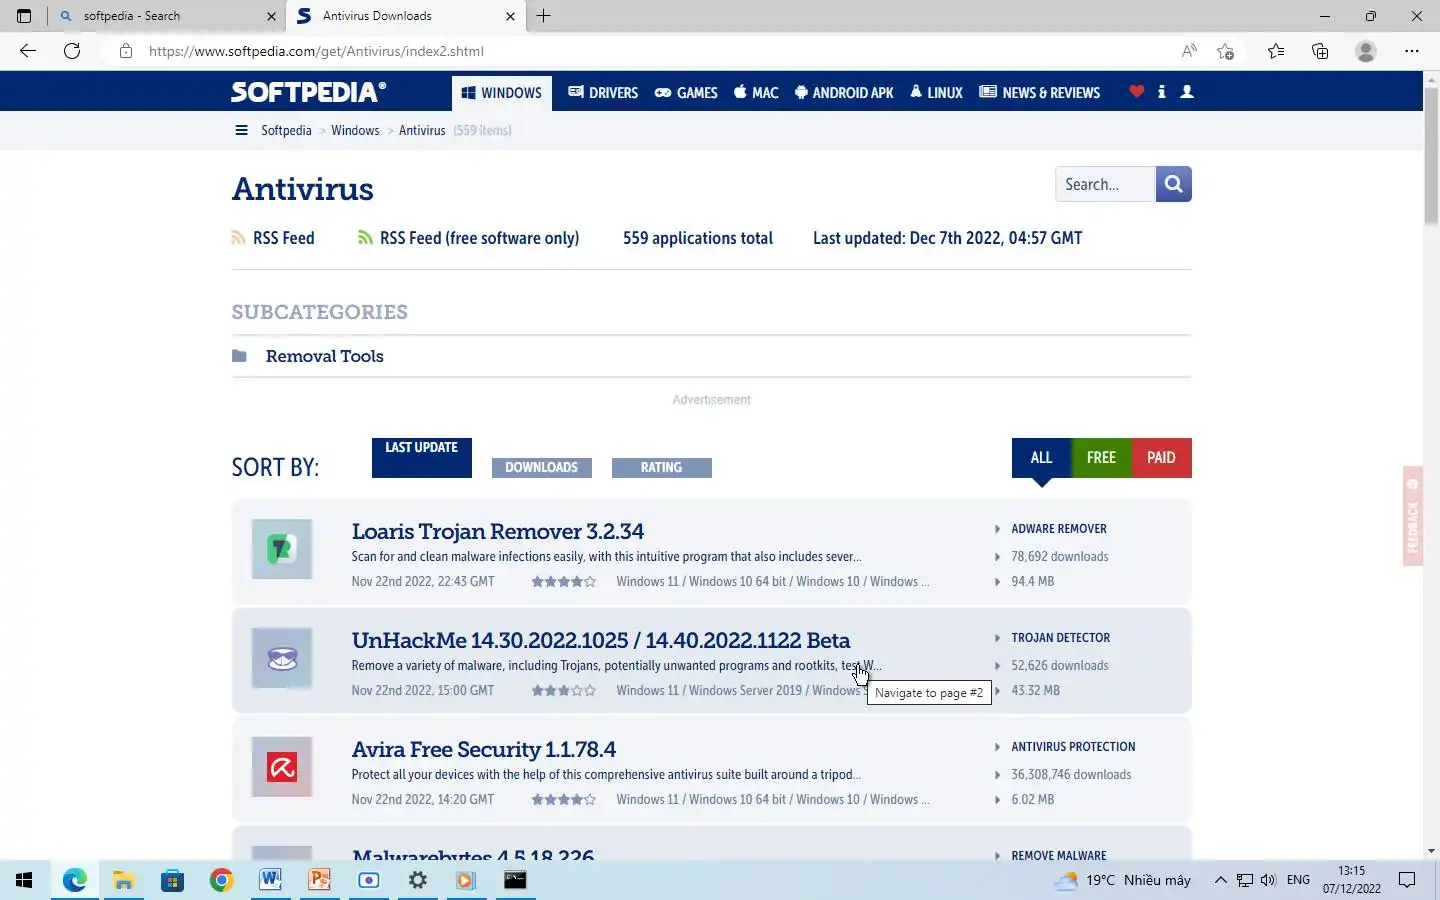Open Word from the taskbar
1440x900 pixels.
[x=270, y=880]
